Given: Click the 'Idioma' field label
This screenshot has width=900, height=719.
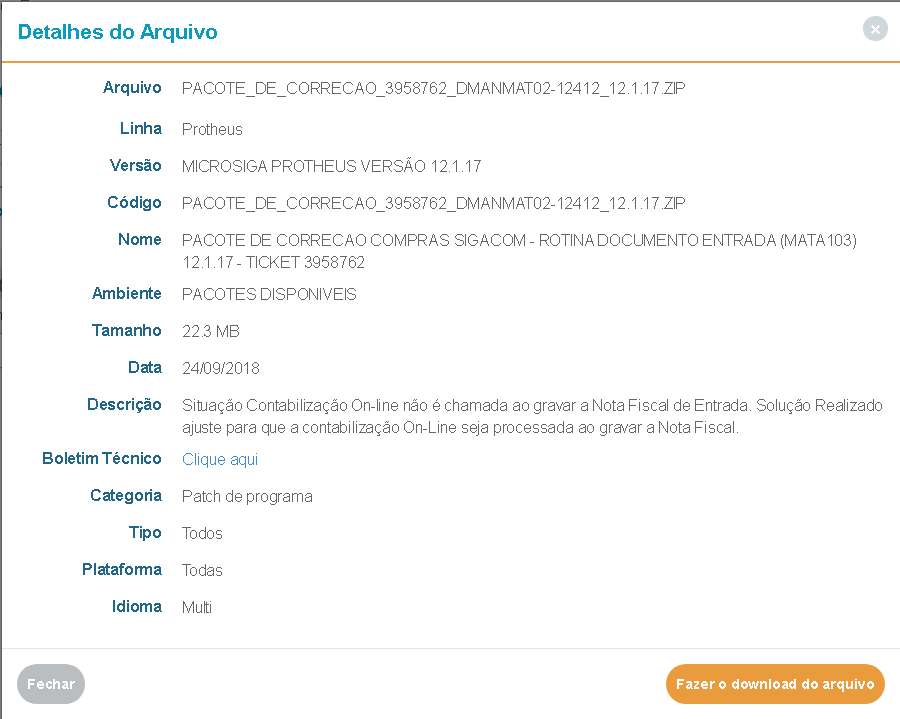Looking at the screenshot, I should point(137,606).
